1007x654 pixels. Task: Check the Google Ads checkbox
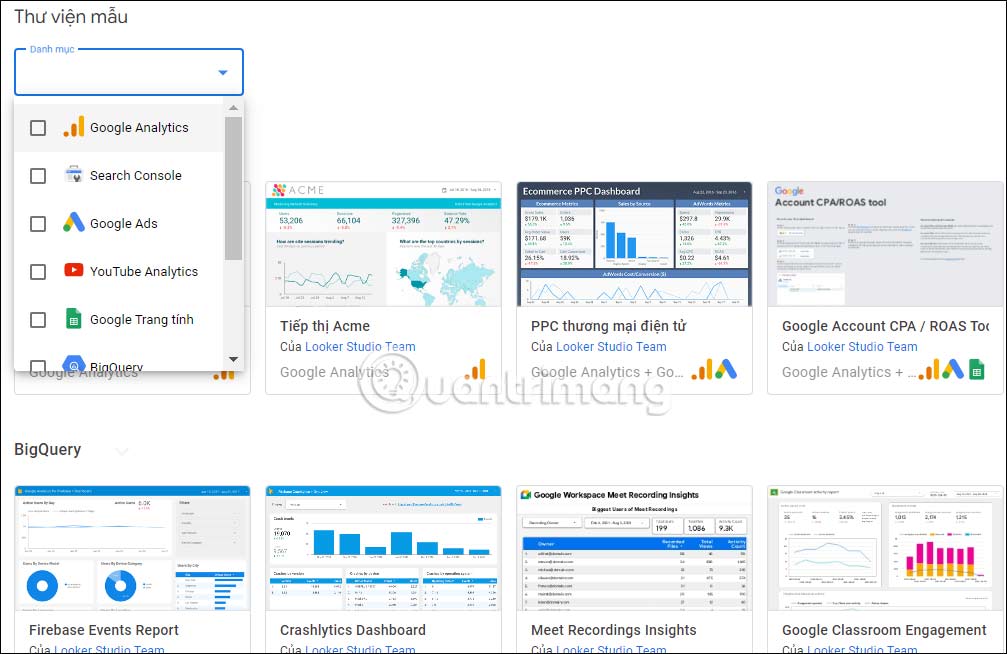click(38, 224)
